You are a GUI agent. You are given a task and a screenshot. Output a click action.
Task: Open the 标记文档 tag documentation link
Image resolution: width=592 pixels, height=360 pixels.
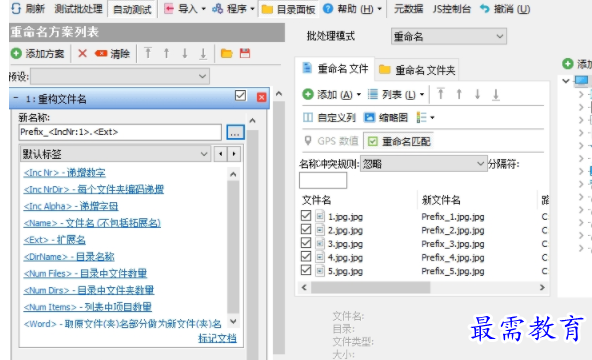tap(217, 338)
